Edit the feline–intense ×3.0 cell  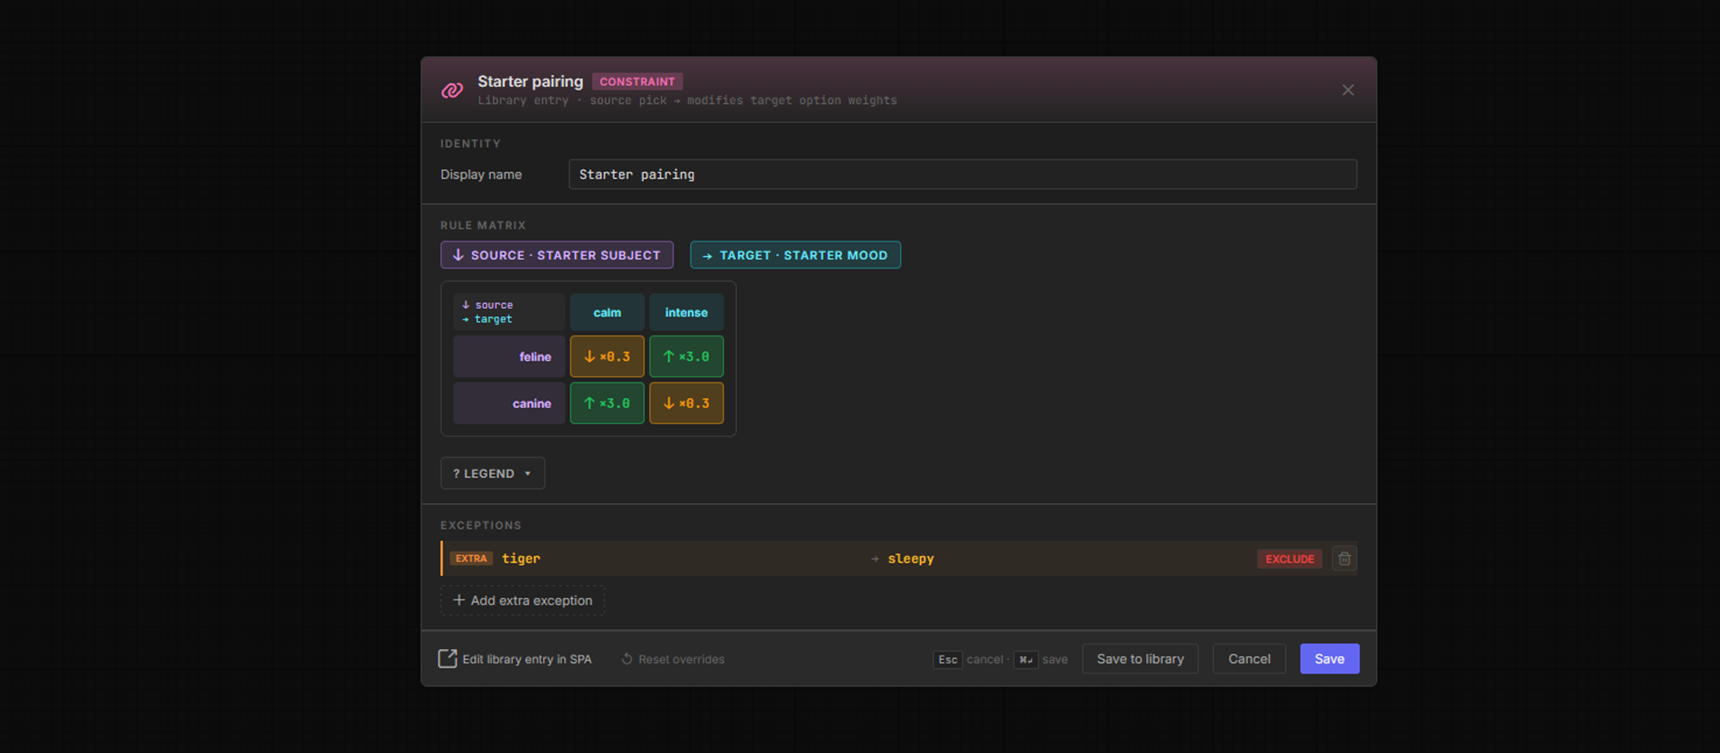coord(686,356)
